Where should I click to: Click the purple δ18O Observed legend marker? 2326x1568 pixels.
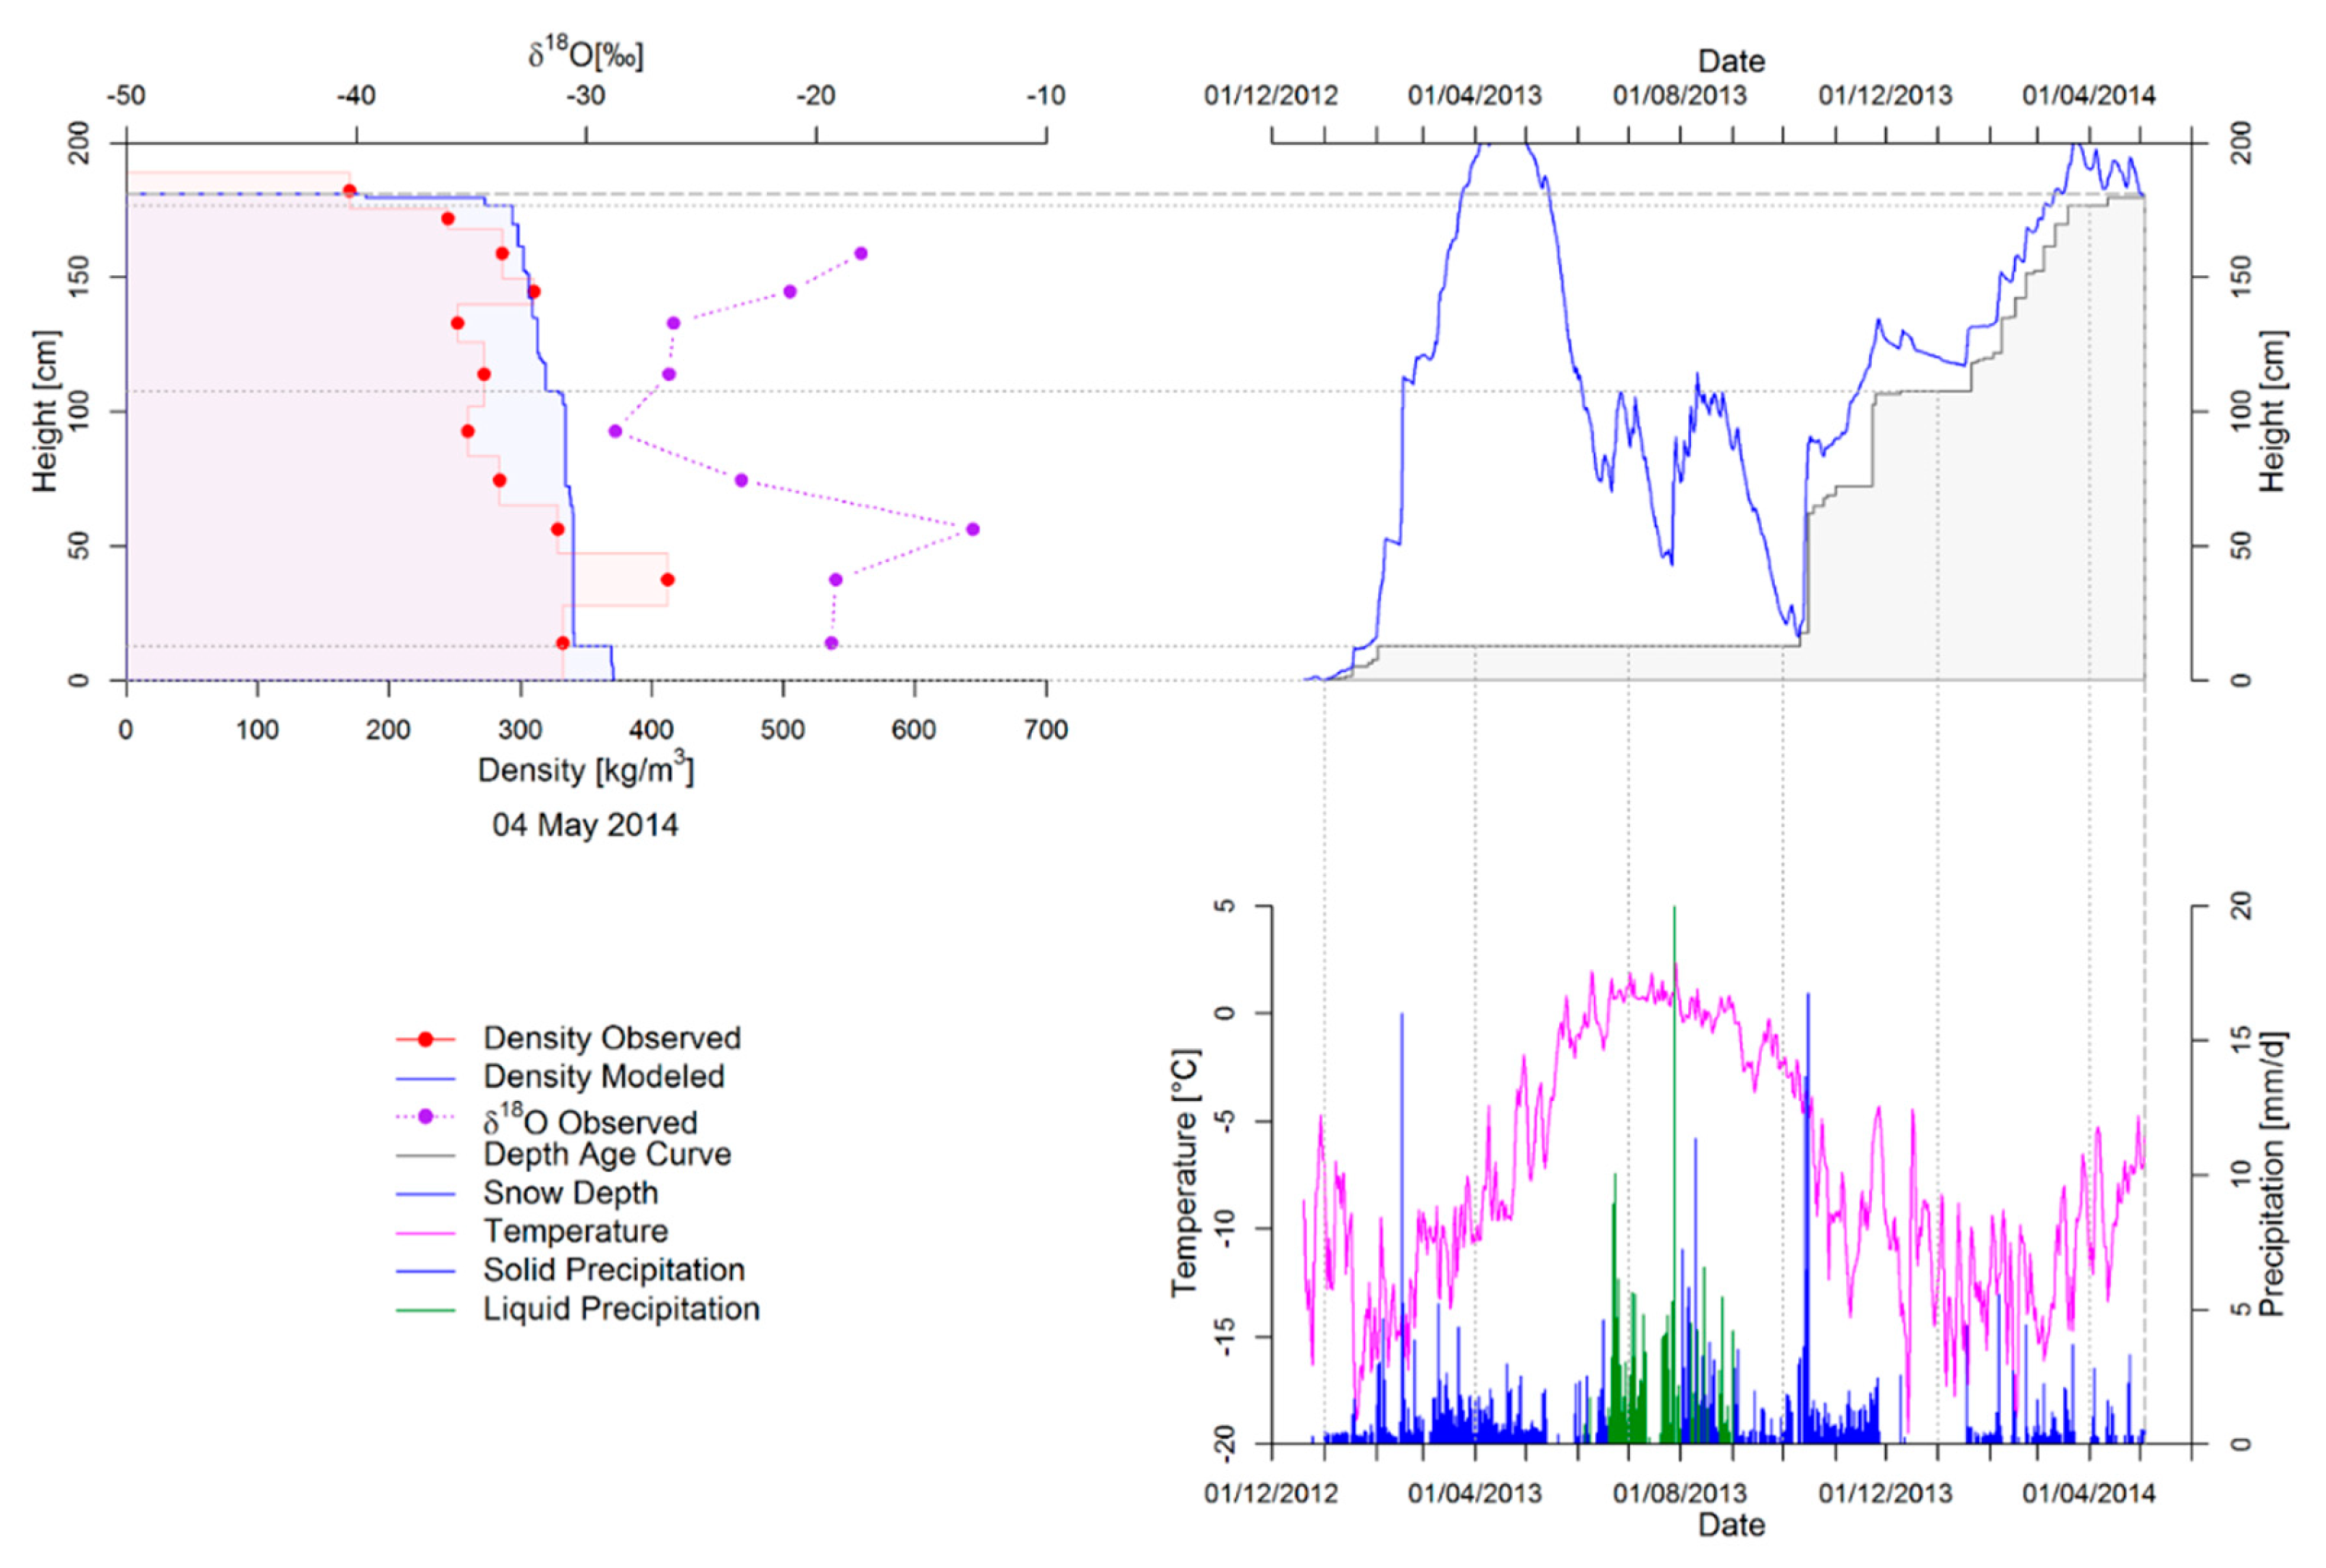tap(425, 1117)
